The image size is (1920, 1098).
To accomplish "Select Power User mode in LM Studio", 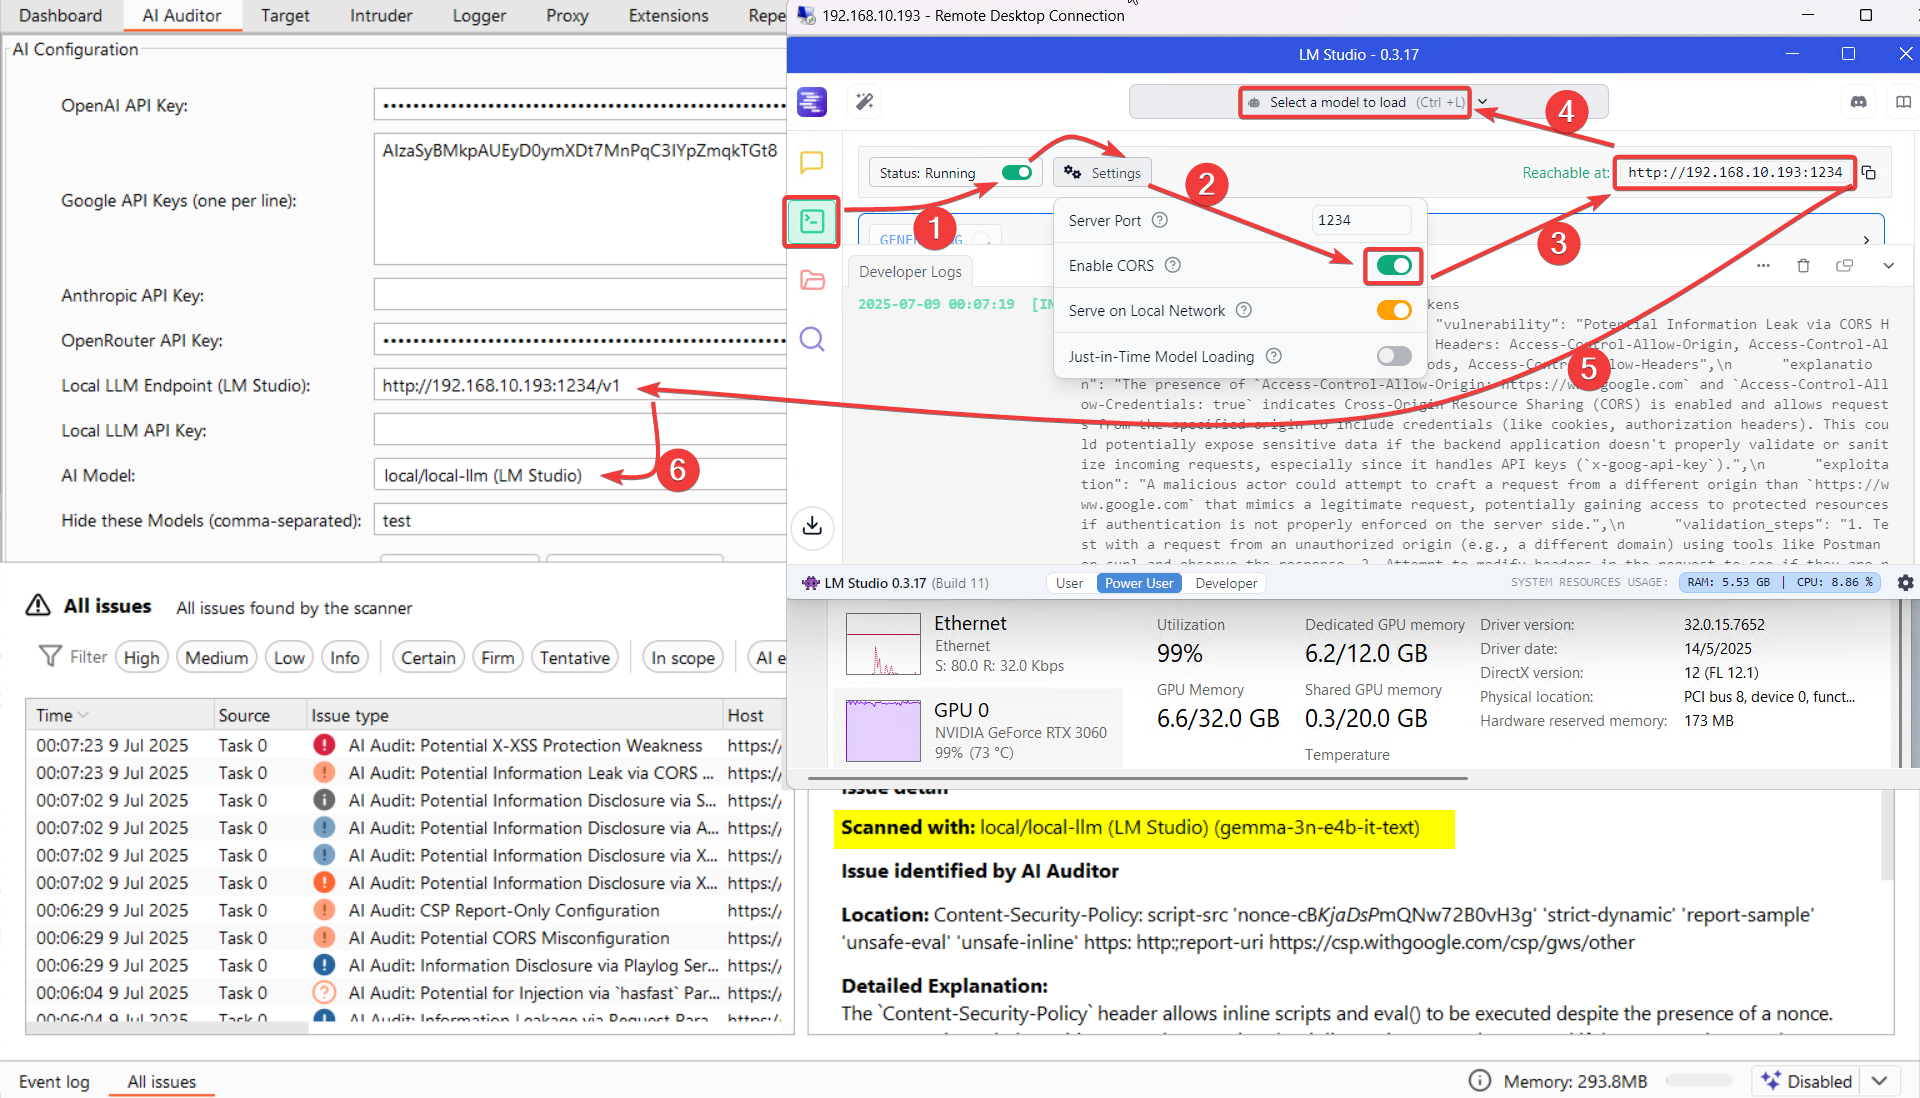I will click(1138, 583).
